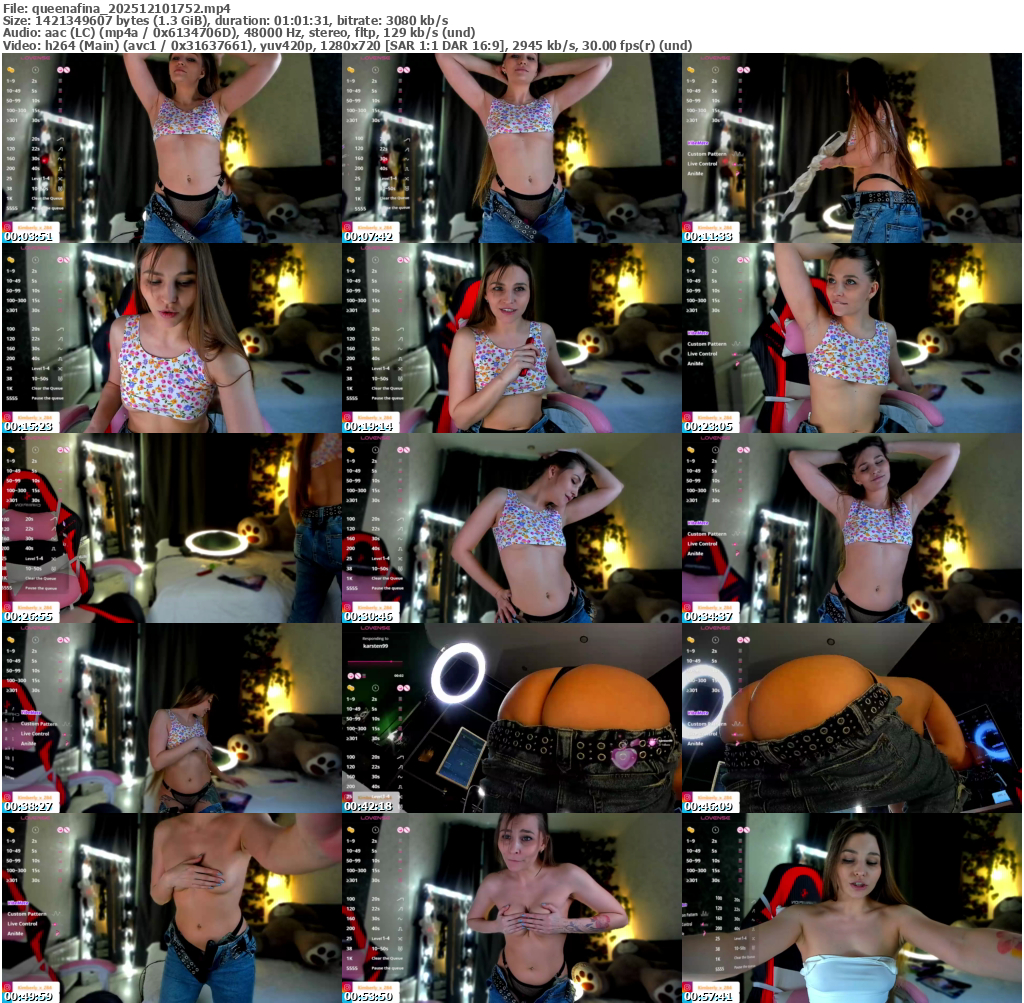Open the frame stamped 00:38:27

tap(172, 718)
